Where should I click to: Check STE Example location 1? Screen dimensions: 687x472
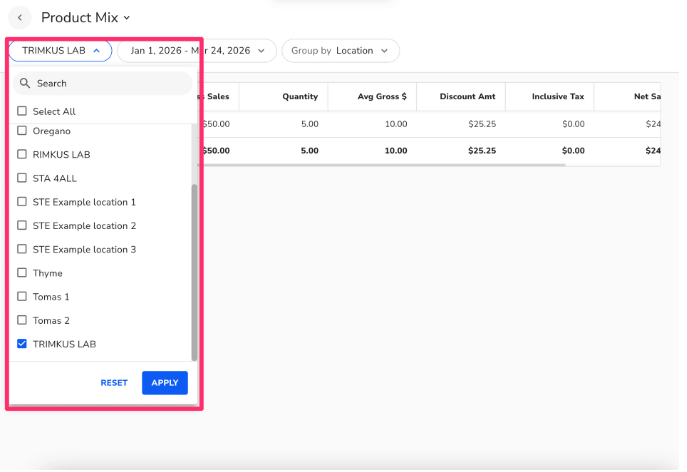pos(22,202)
